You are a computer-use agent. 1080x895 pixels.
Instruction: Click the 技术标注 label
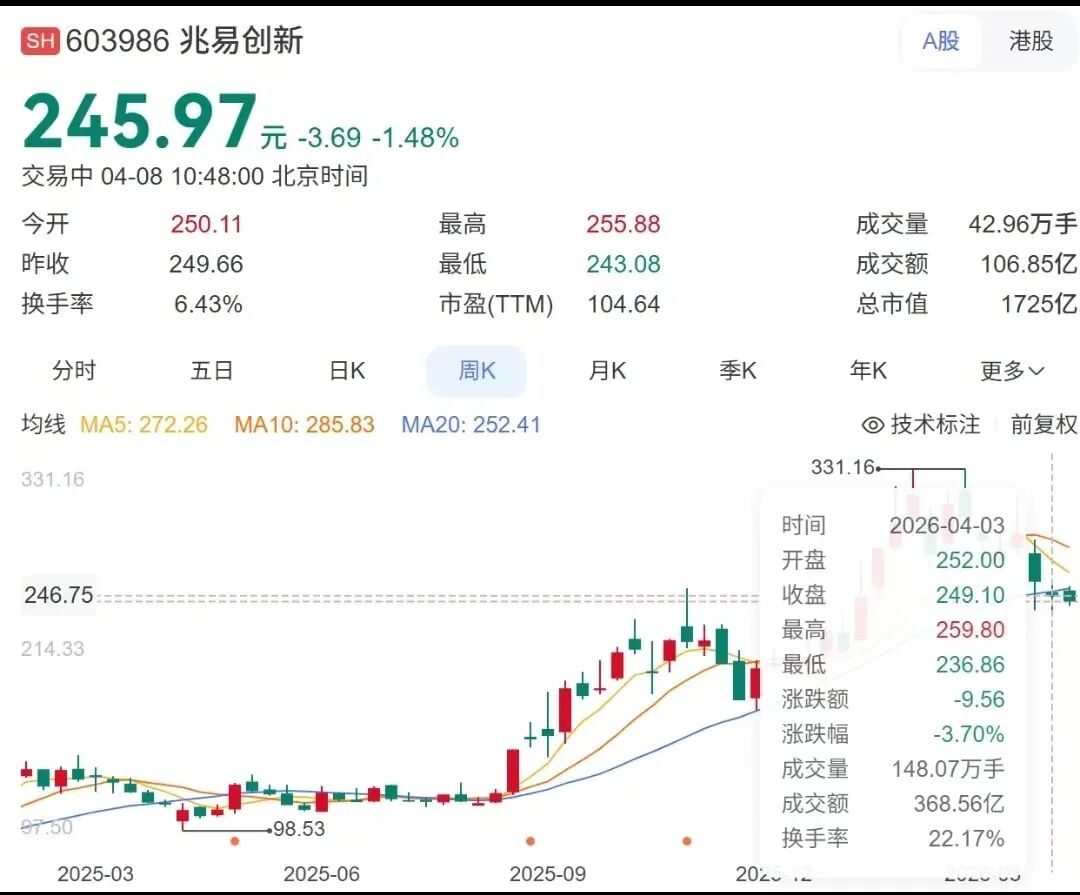(935, 424)
